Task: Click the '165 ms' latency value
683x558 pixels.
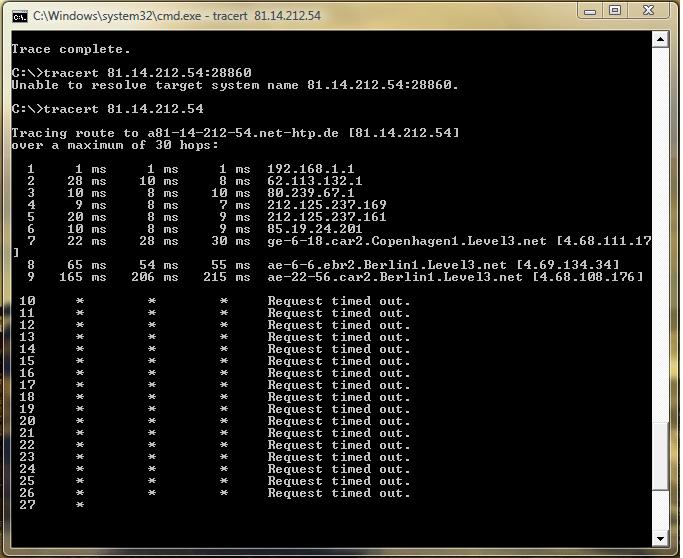Action: pyautogui.click(x=83, y=277)
